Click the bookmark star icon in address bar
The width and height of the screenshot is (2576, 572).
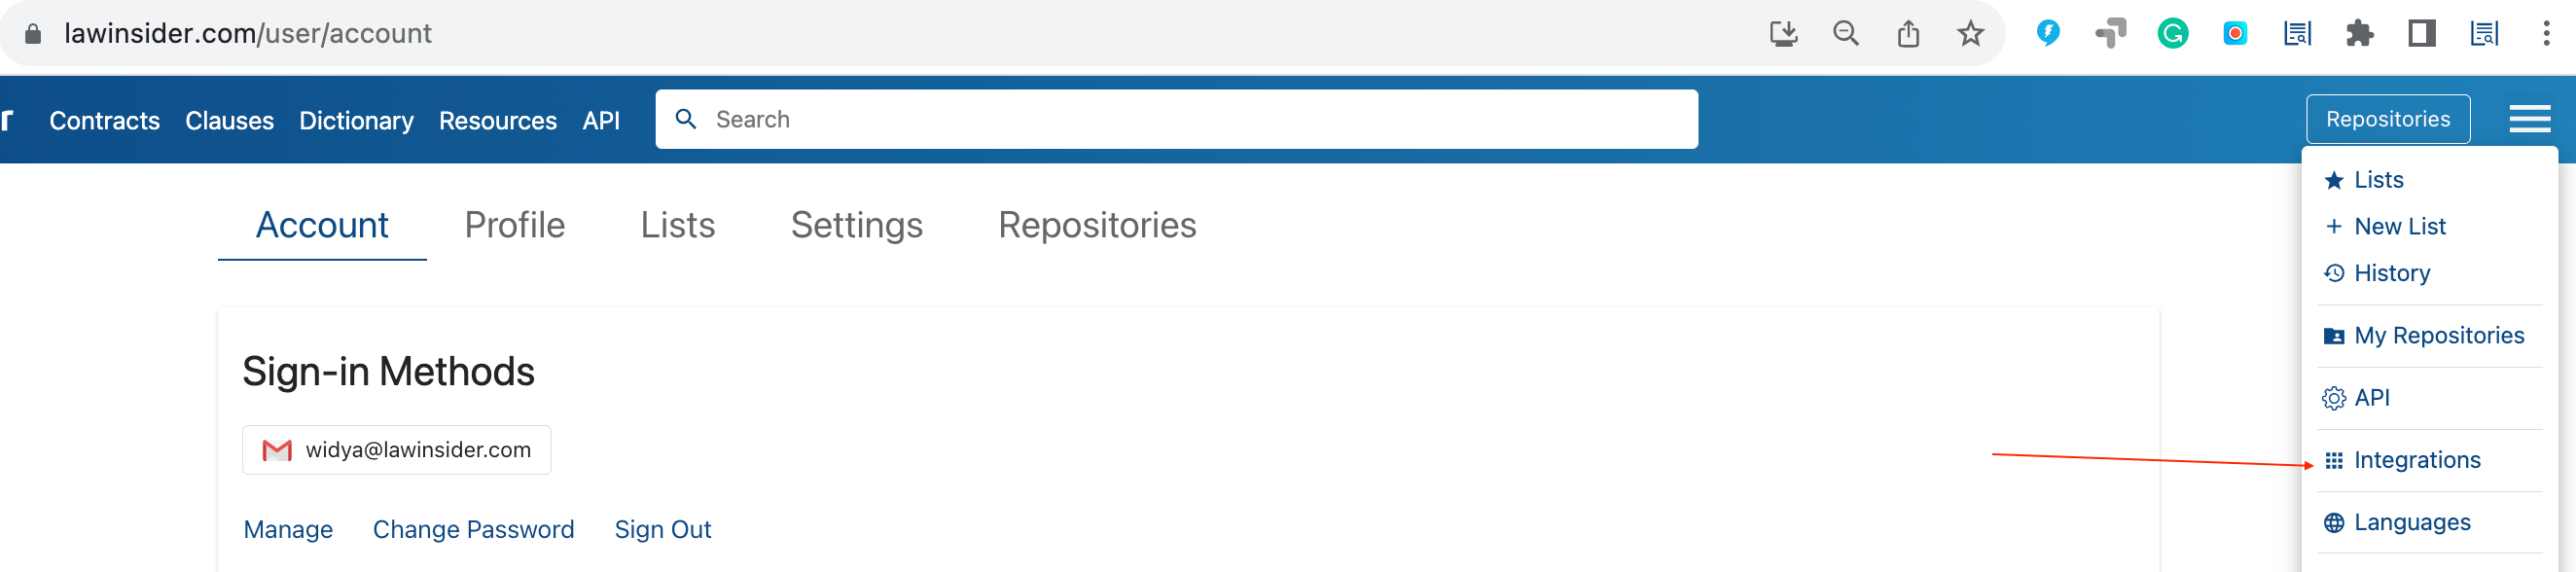[1970, 34]
